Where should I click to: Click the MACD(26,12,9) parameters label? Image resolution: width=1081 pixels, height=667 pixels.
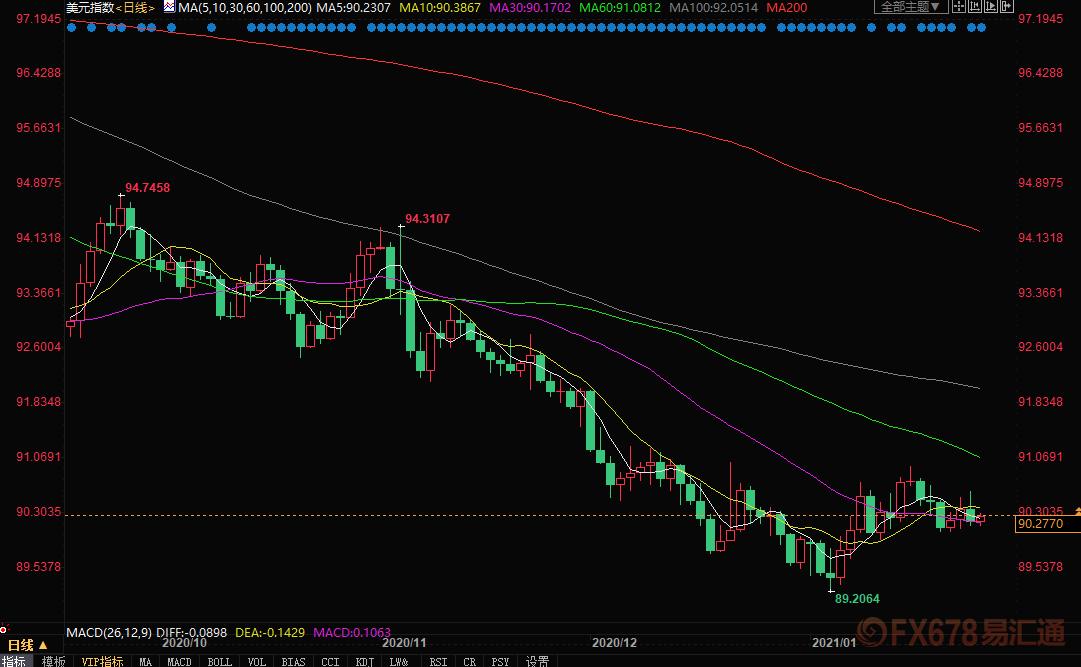click(x=109, y=633)
